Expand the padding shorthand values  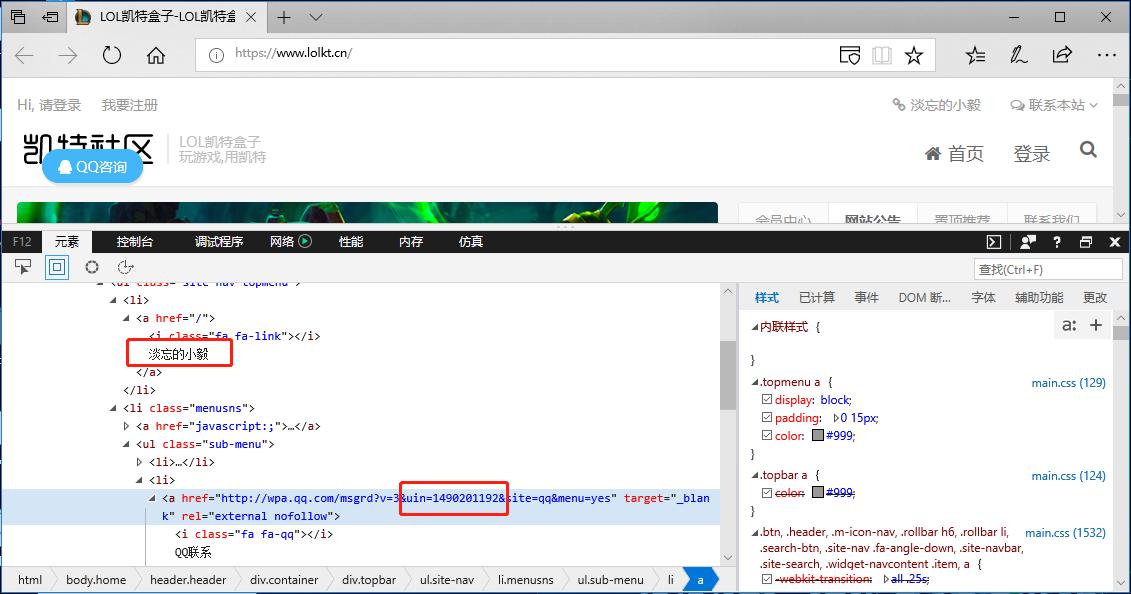click(x=835, y=418)
